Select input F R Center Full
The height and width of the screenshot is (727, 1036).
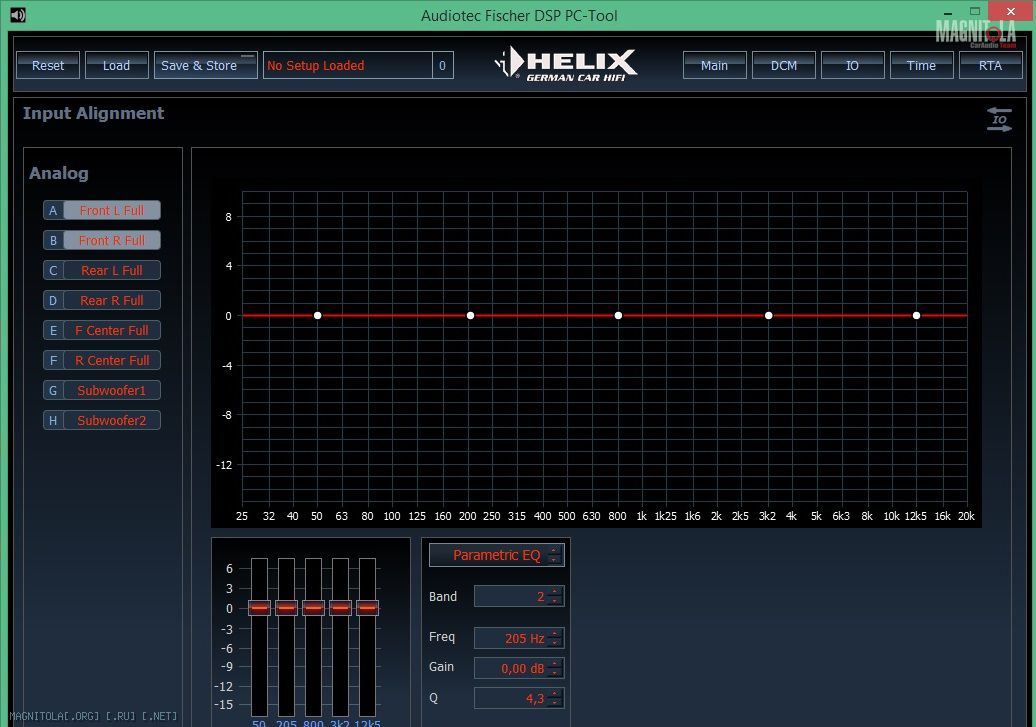coord(102,360)
